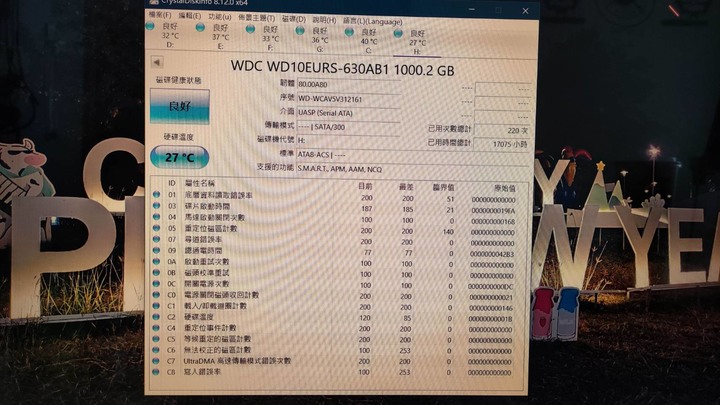Screen dimensions: 720x405
Task: Click status icon for attribute C6
Action: click(157, 350)
